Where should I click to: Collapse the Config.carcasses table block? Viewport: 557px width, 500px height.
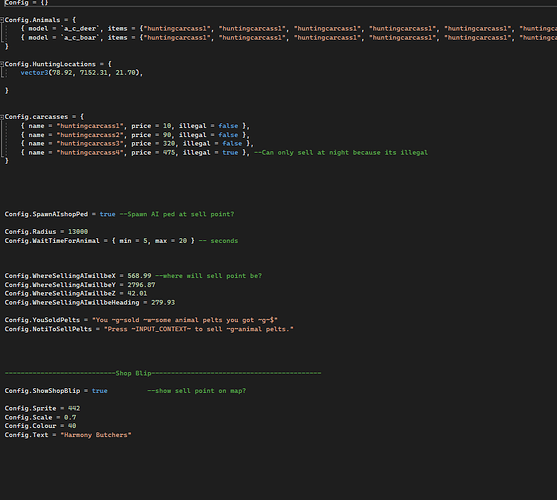[2, 117]
